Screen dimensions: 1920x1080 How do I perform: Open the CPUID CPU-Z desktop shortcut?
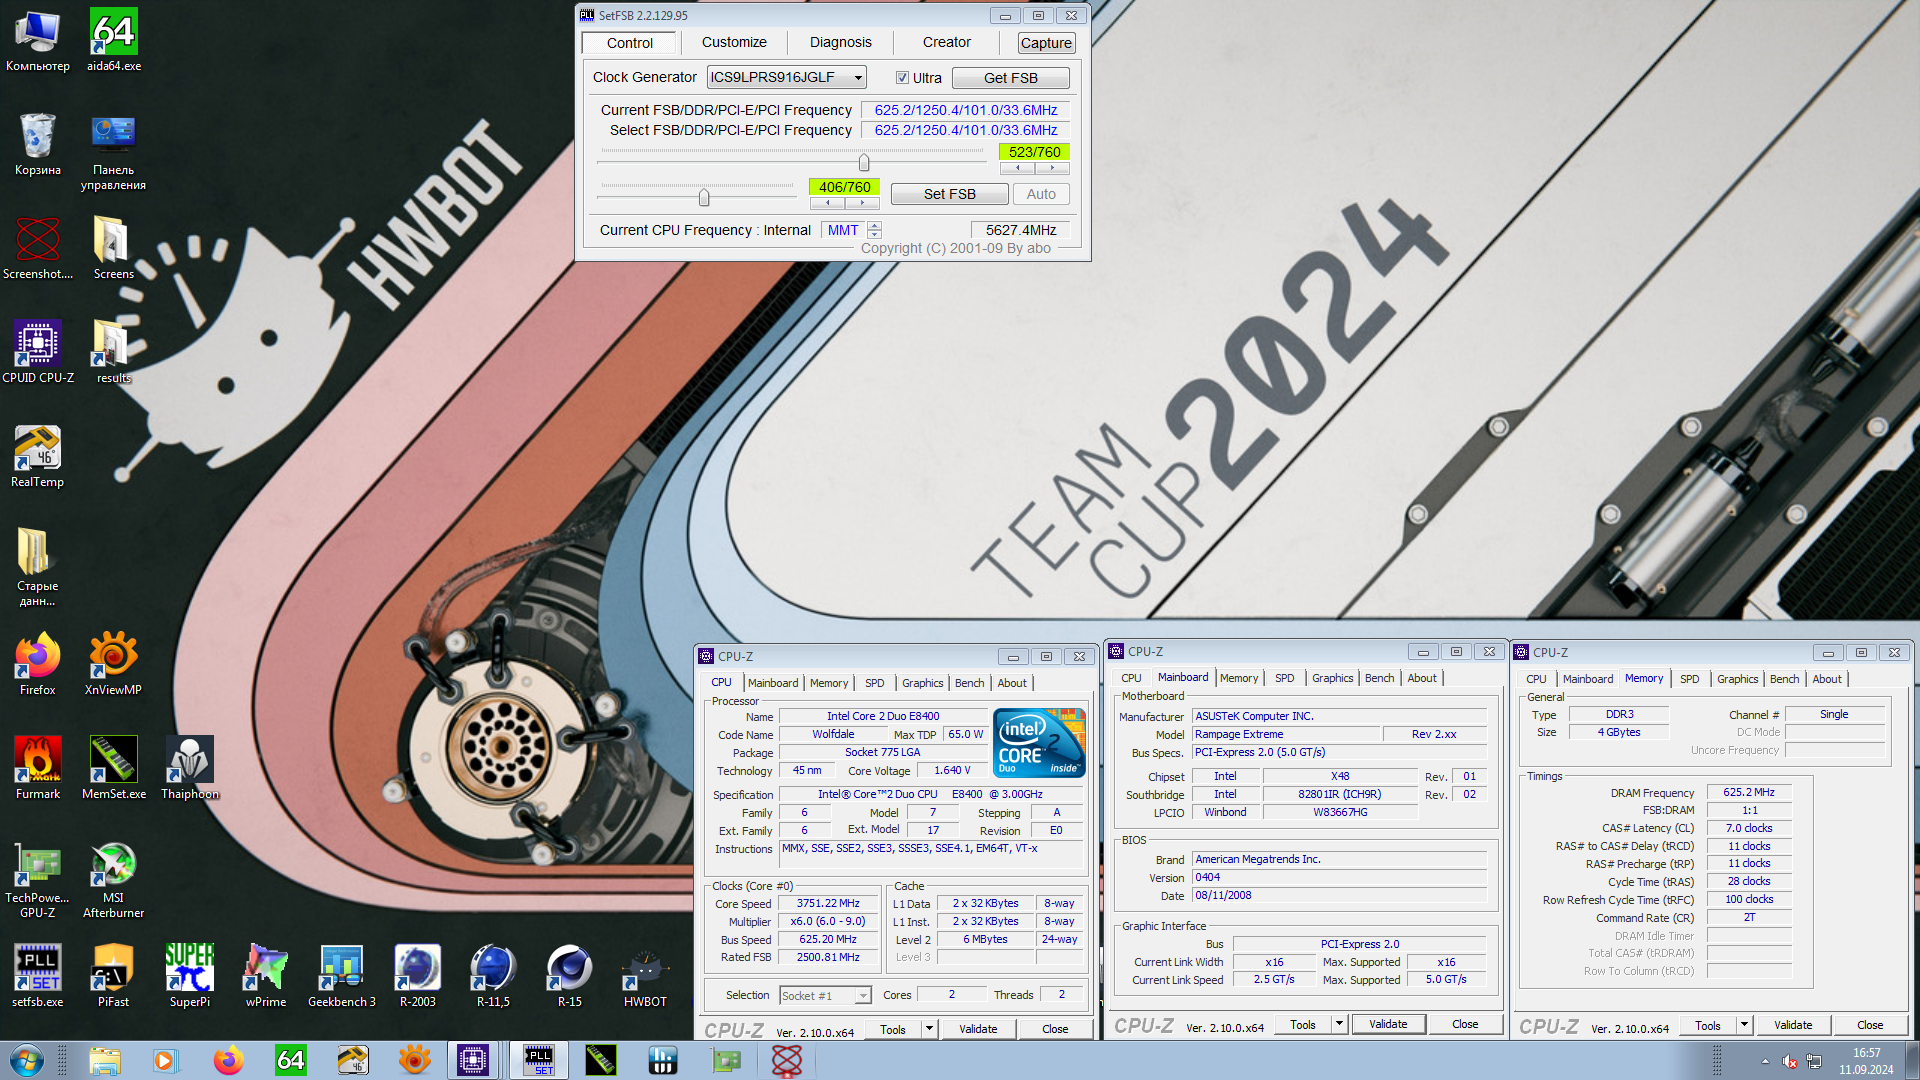[x=38, y=352]
